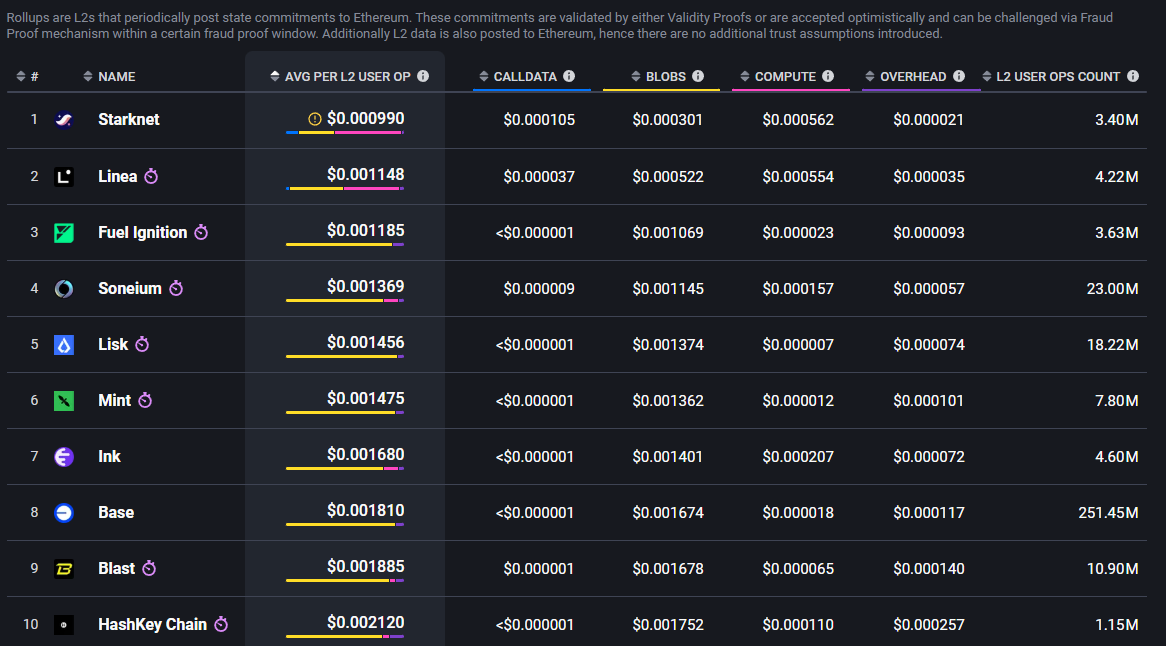The image size is (1166, 646).
Task: Click Starknet's cost breakdown bar
Action: (x=345, y=132)
